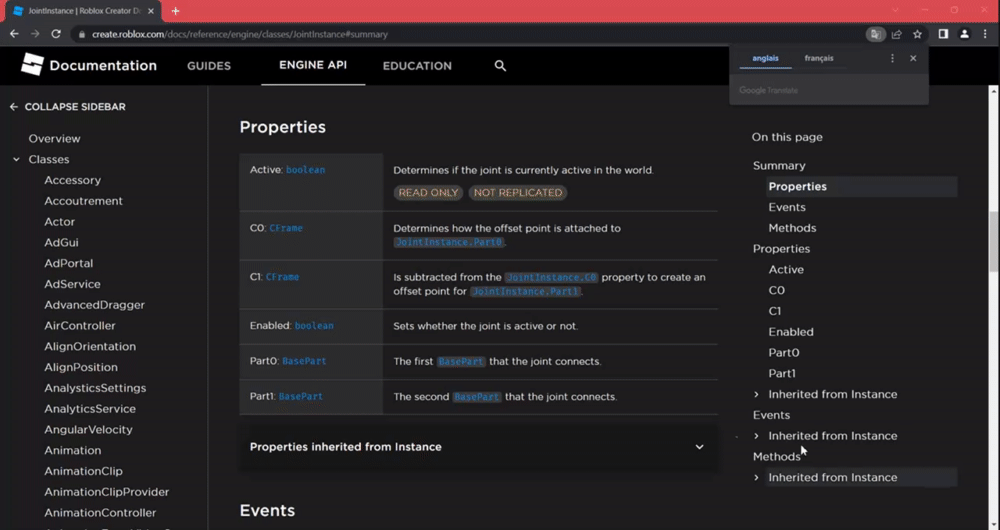Open the browser side panel icon
The image size is (1000, 530).
[x=943, y=34]
